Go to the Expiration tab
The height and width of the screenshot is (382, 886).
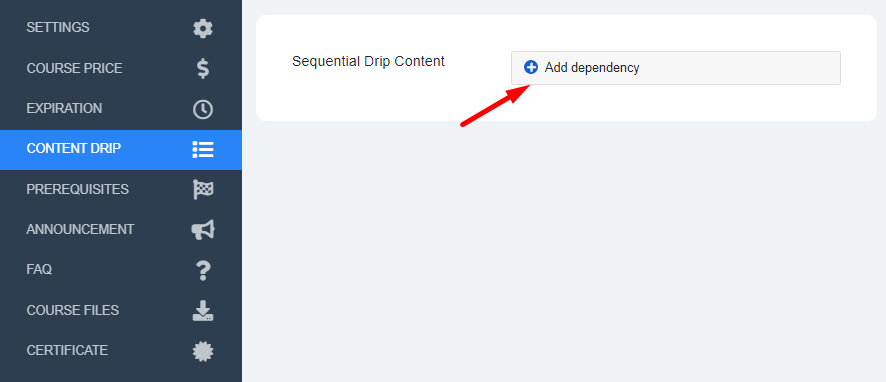(121, 108)
